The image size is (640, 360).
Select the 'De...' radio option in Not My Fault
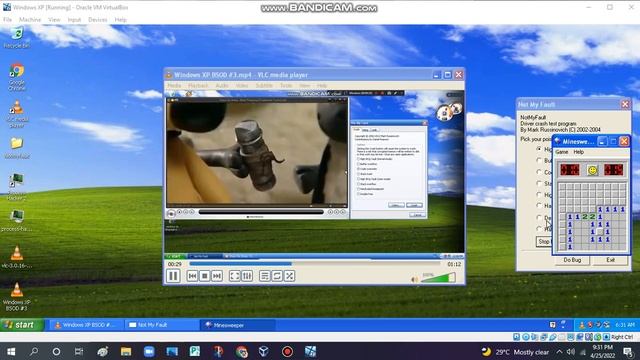(x=539, y=217)
